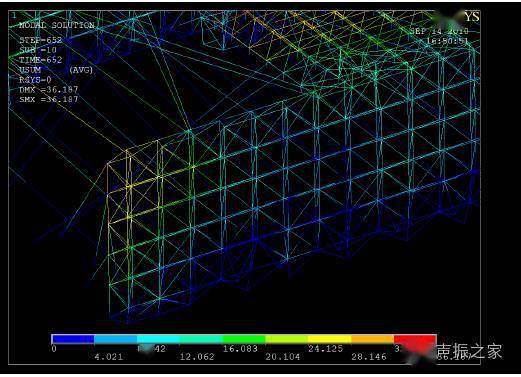
Task: Click the SMX =36.187 value
Action: coord(49,99)
